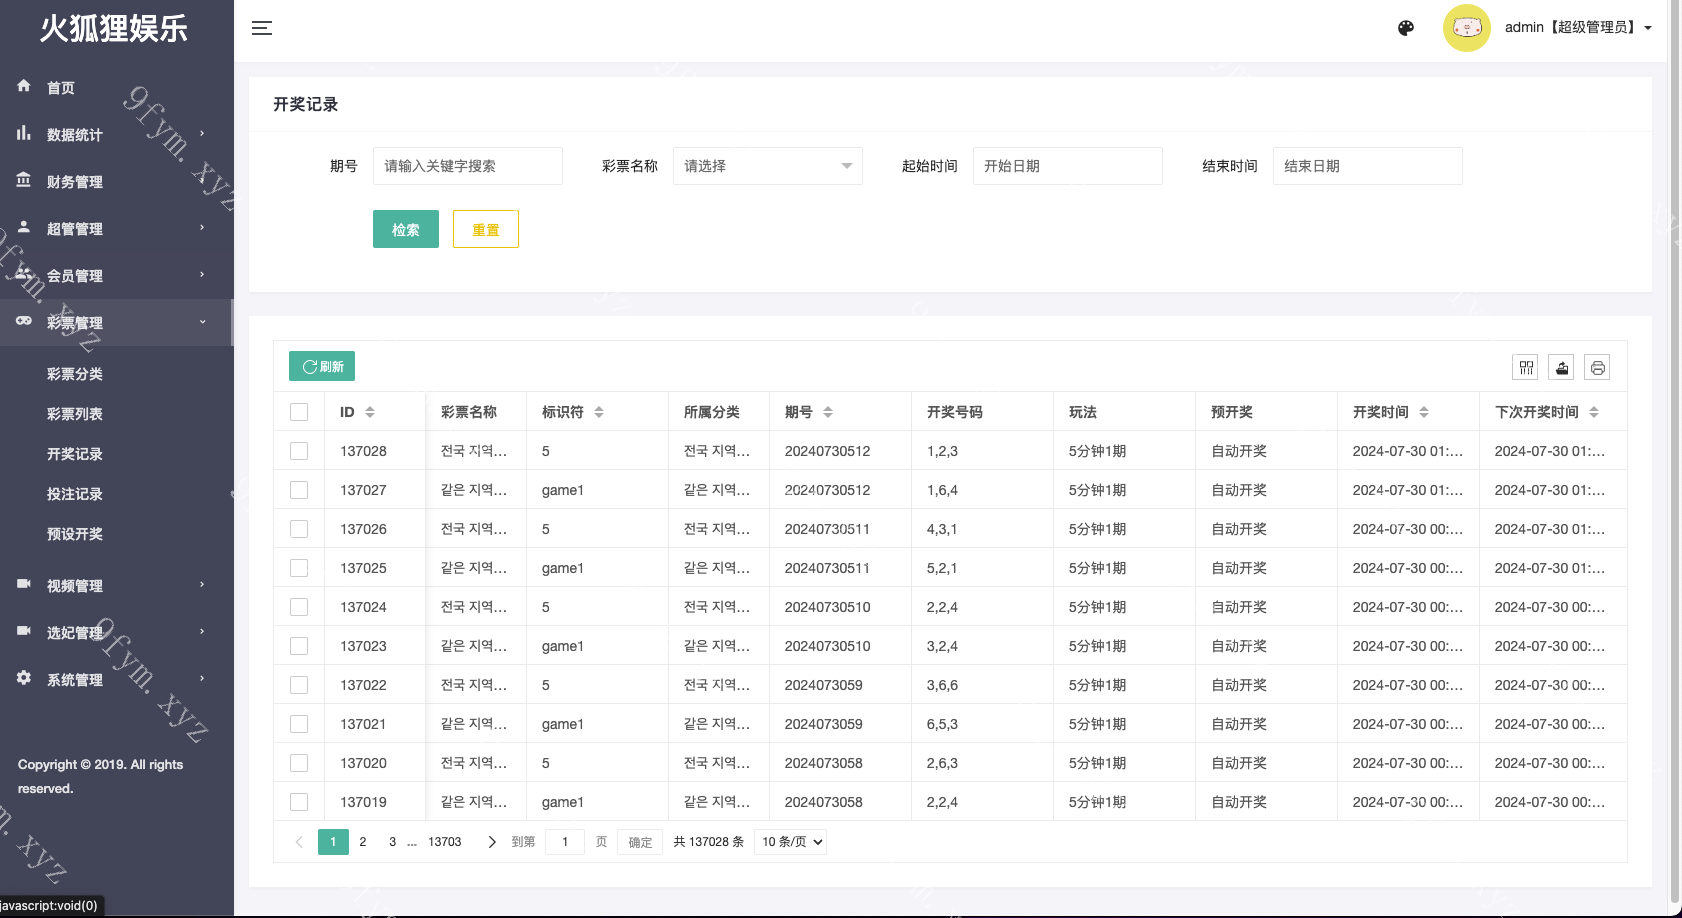Click the gamepad icon for 彩票管理
Viewport: 1682px width, 918px height.
[24, 321]
